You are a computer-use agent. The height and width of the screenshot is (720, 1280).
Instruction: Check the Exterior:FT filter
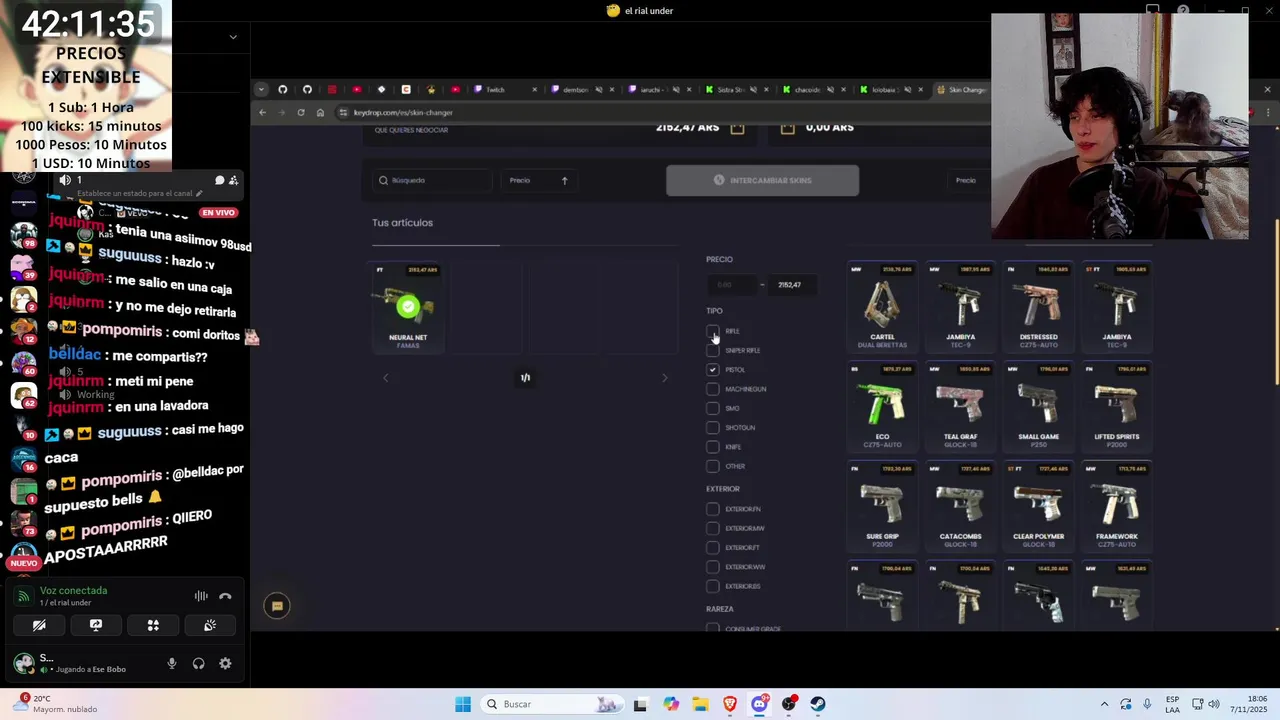pyautogui.click(x=712, y=548)
